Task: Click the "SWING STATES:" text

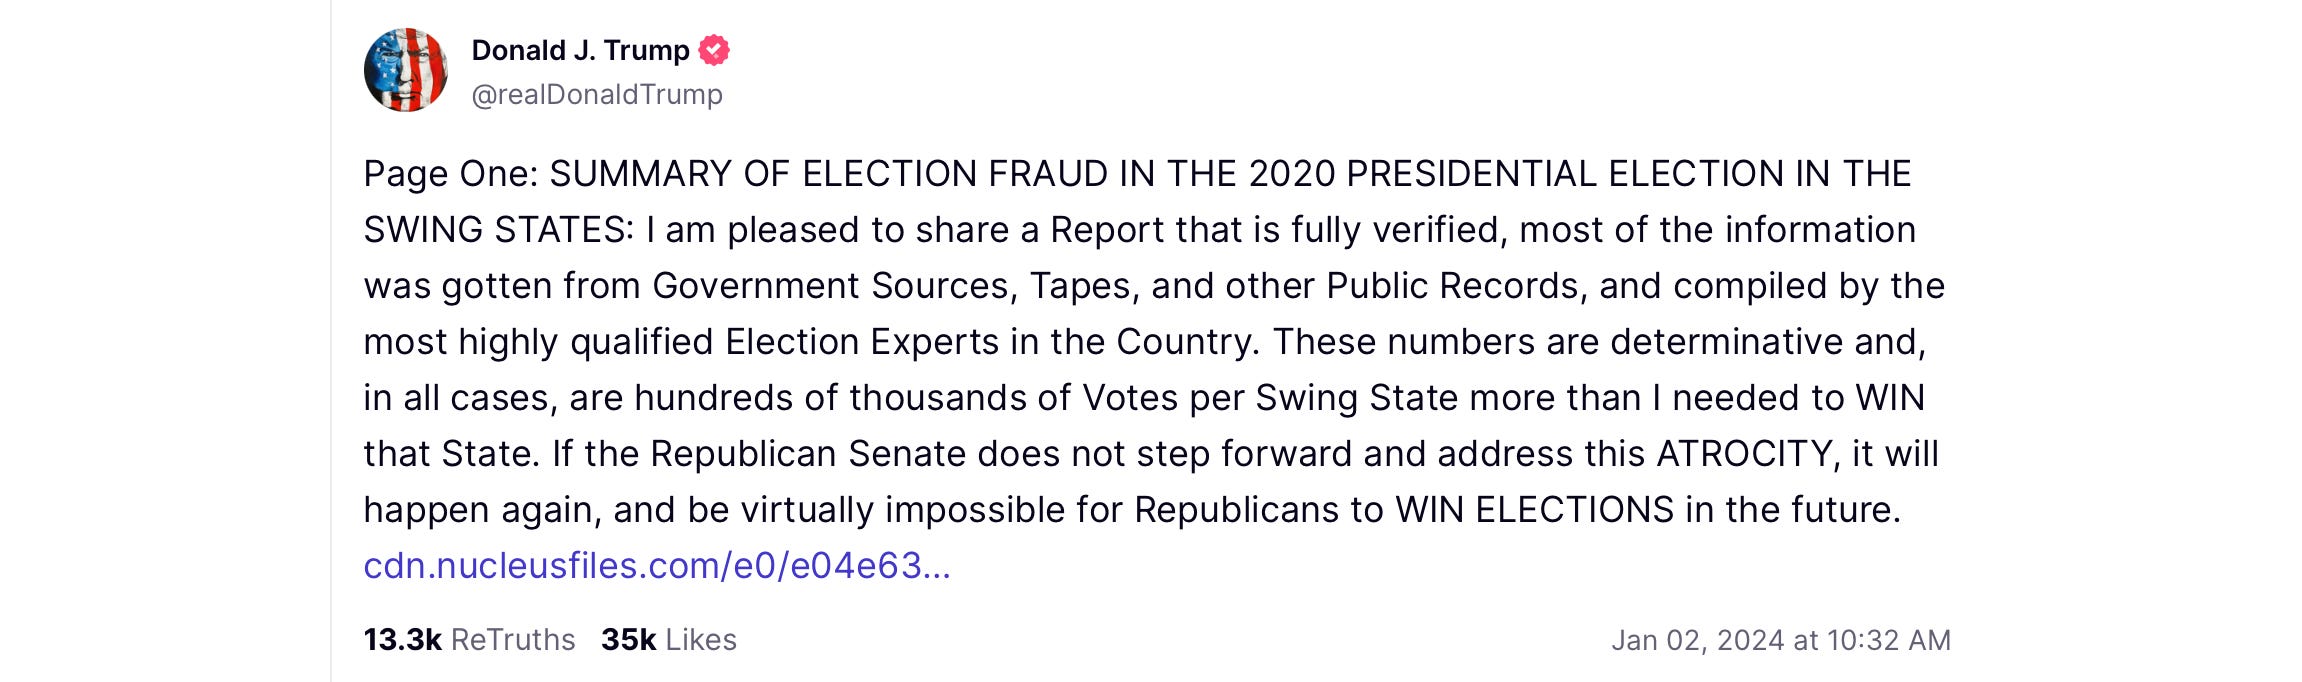Action: (498, 230)
